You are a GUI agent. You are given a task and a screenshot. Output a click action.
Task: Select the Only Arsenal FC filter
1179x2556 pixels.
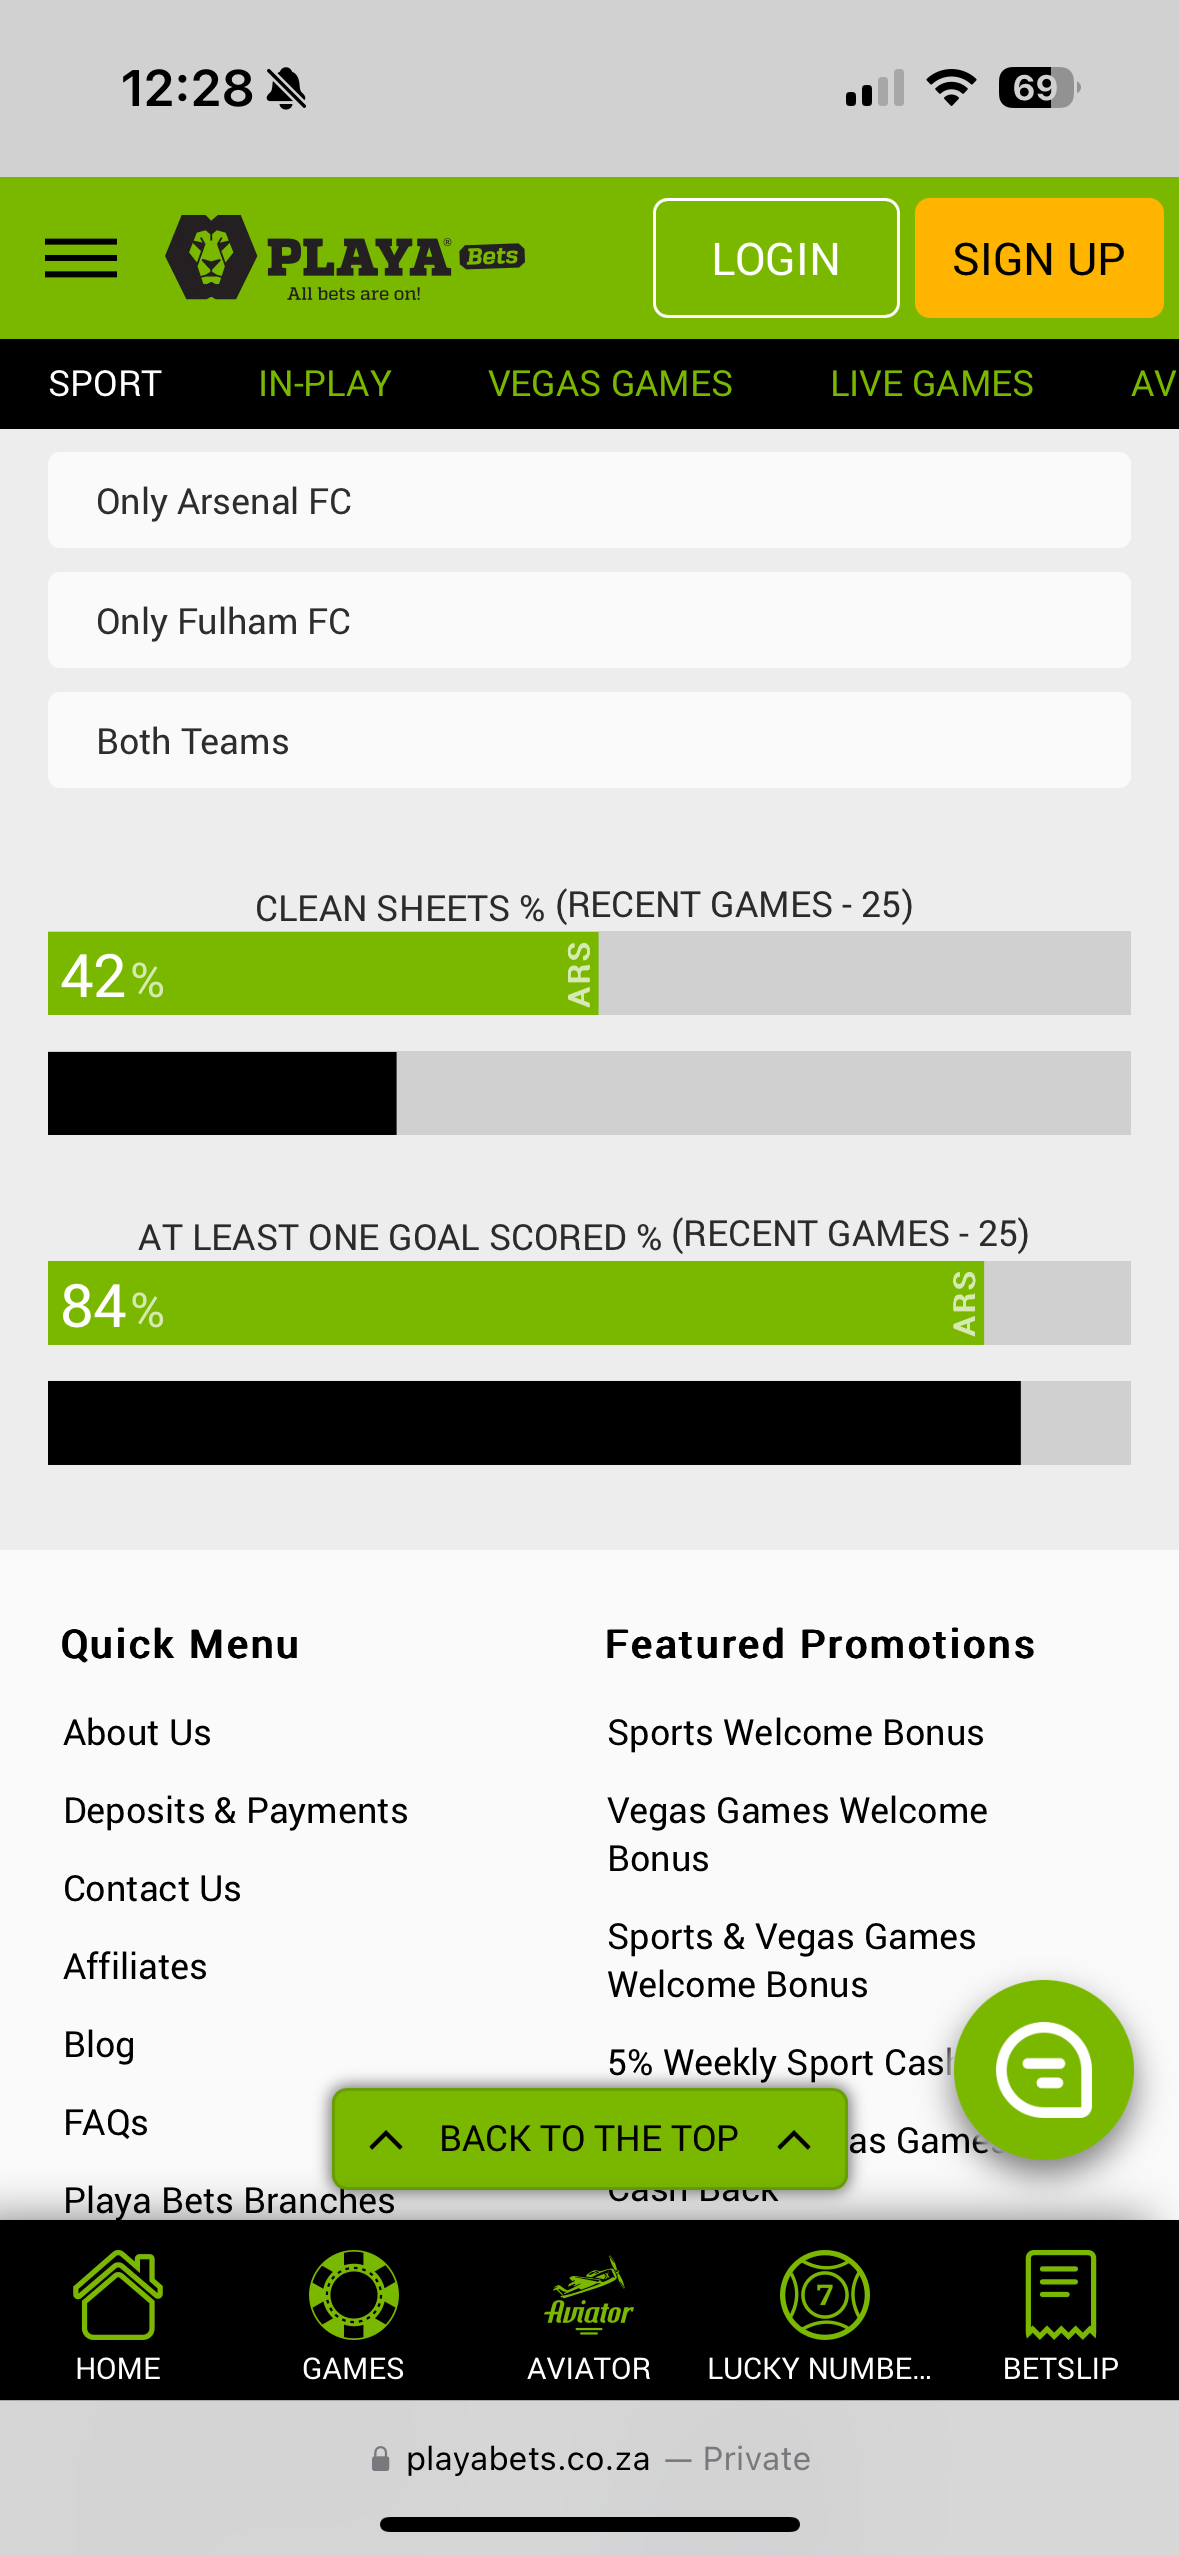[x=589, y=499]
